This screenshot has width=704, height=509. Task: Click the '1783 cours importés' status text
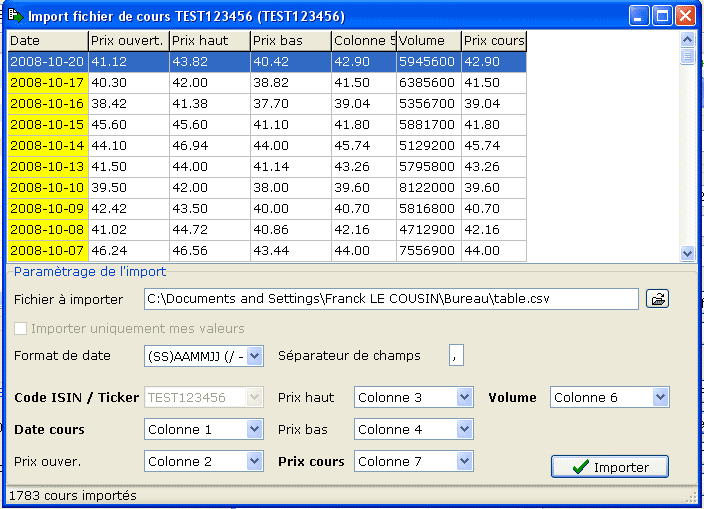(73, 496)
